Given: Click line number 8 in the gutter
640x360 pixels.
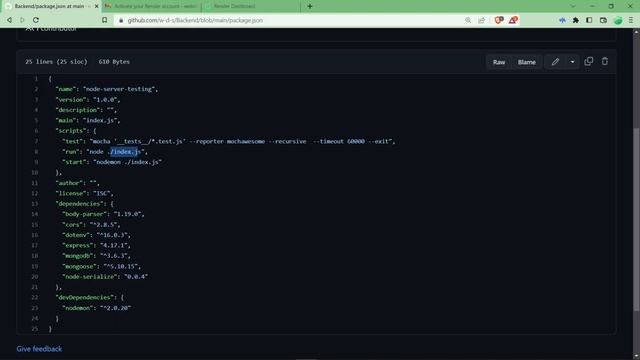Looking at the screenshot, I should (x=36, y=152).
